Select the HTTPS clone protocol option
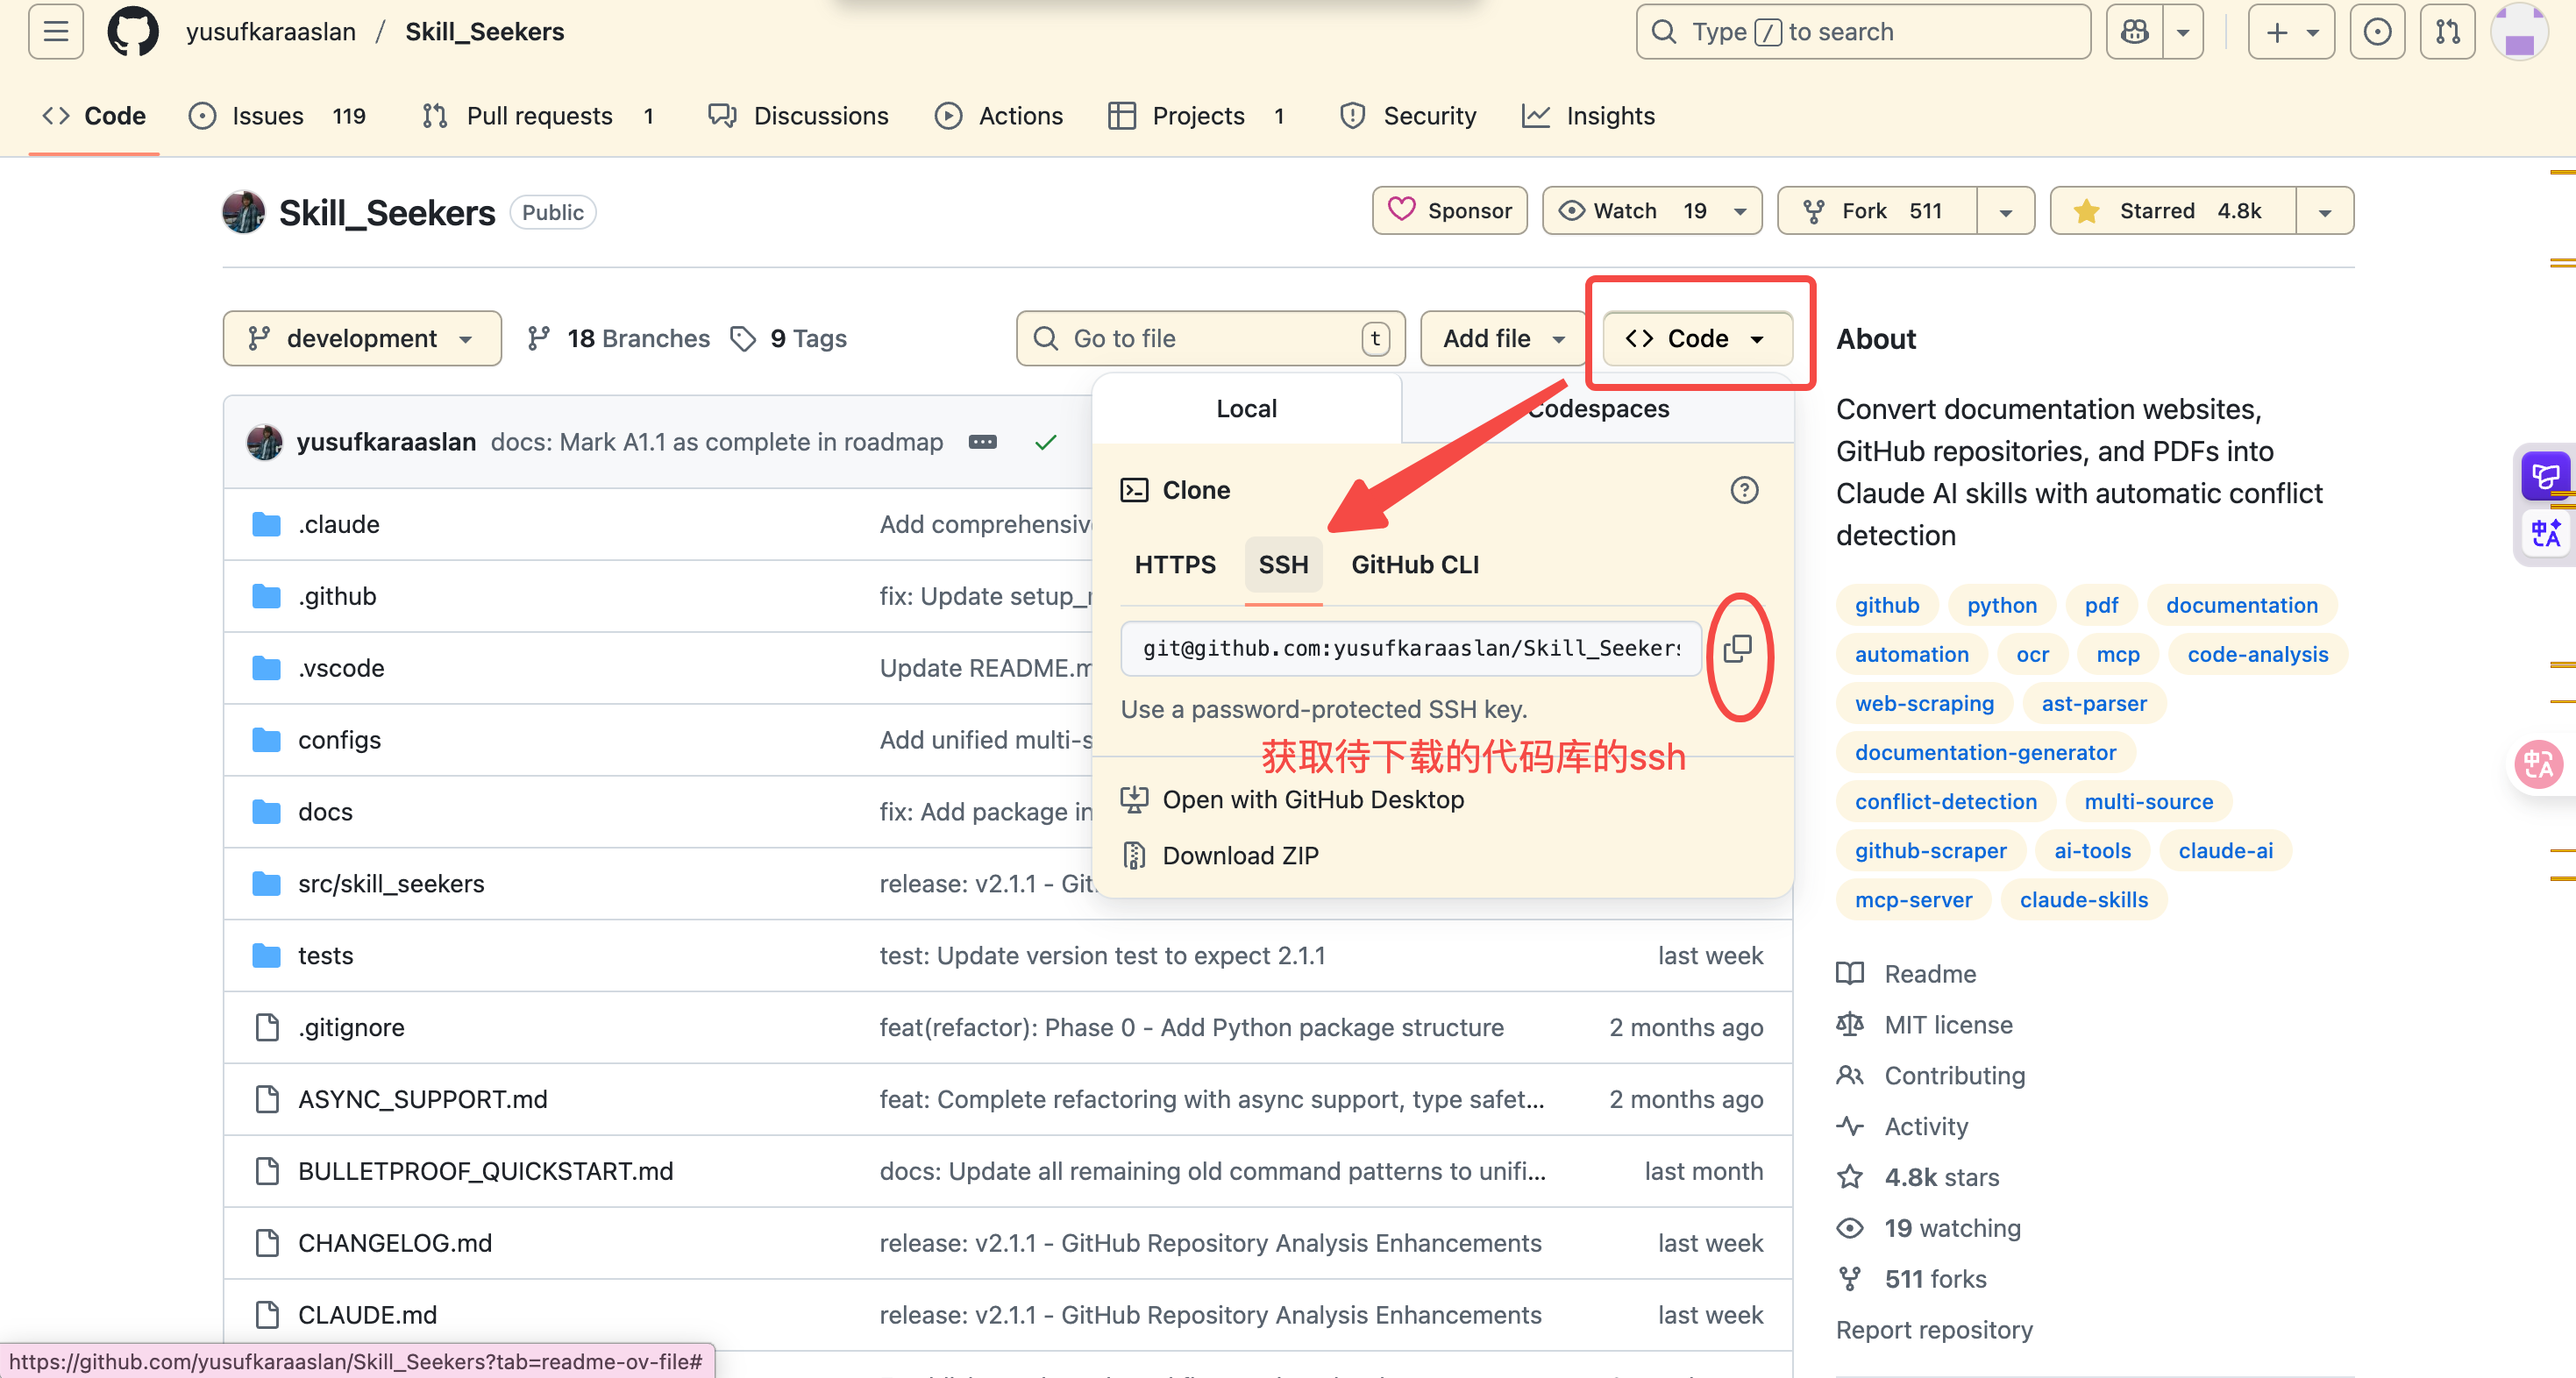The image size is (2576, 1378). pyautogui.click(x=1175, y=565)
